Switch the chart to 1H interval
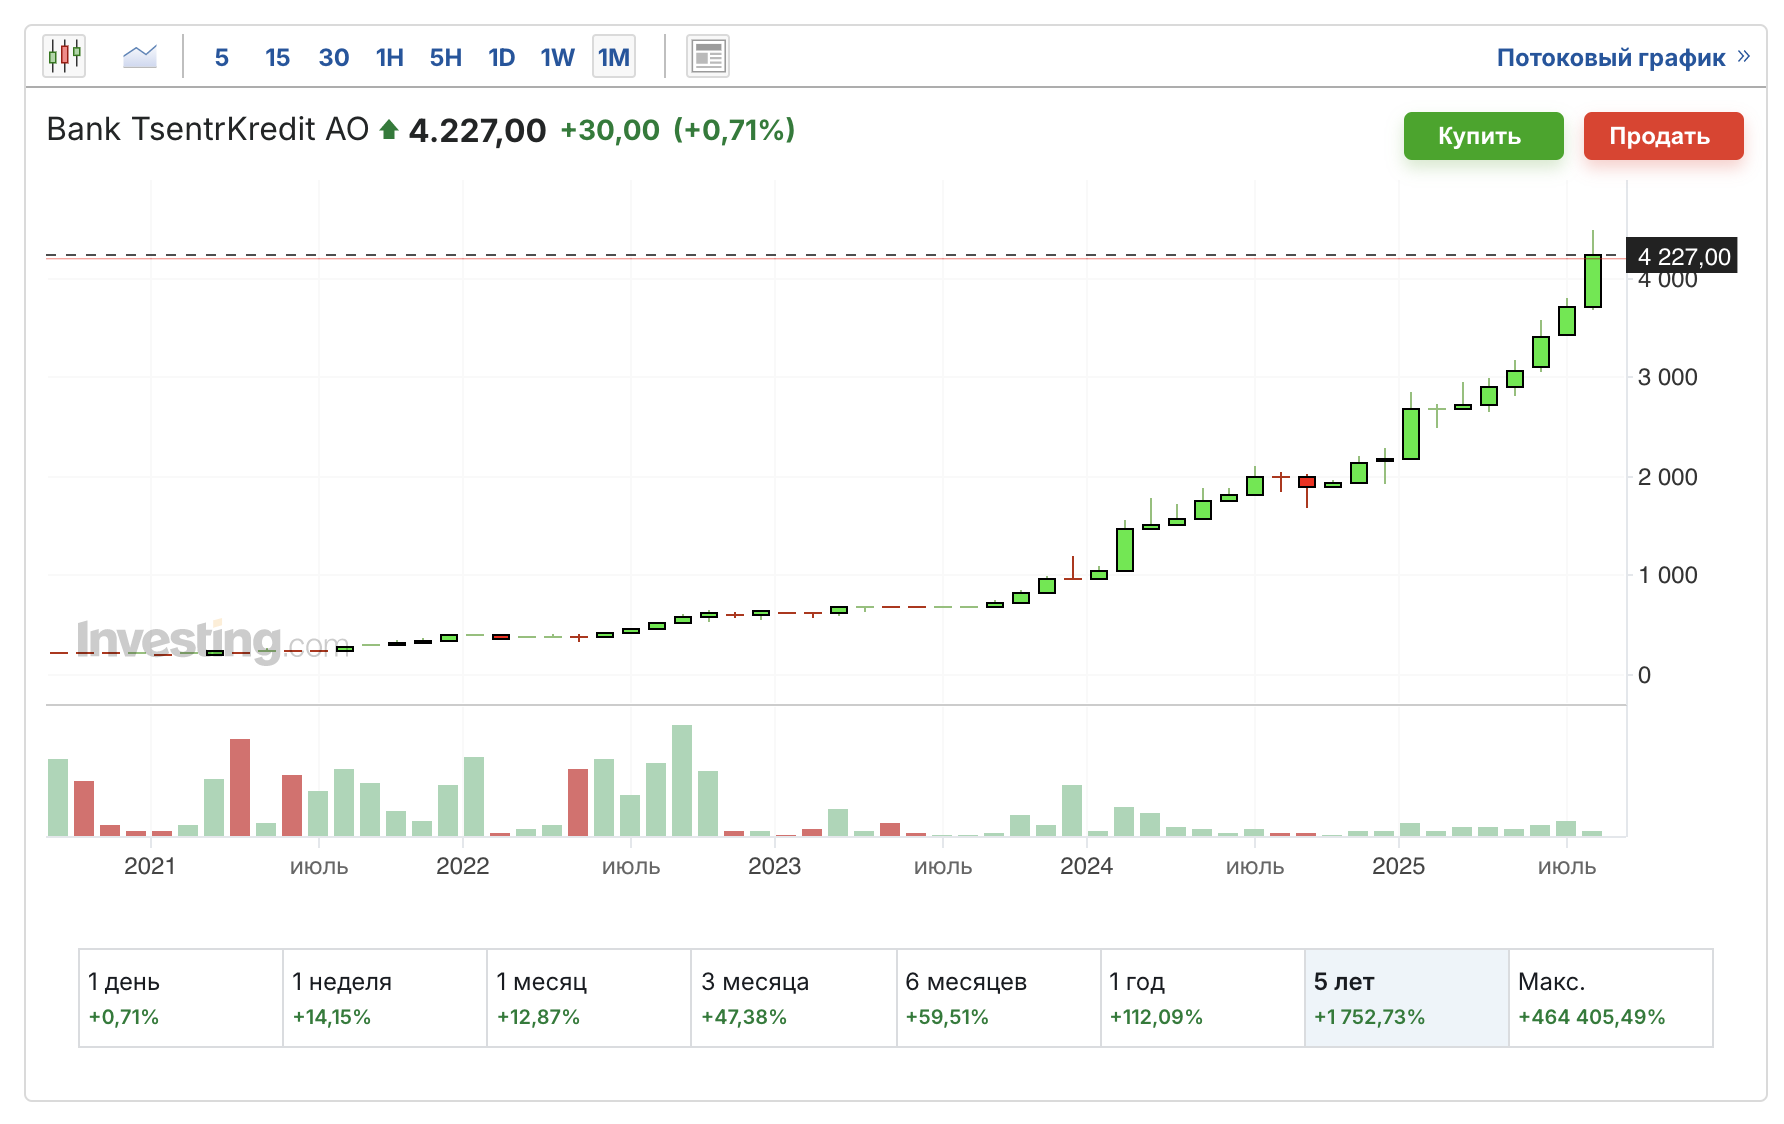1784x1124 pixels. (389, 57)
